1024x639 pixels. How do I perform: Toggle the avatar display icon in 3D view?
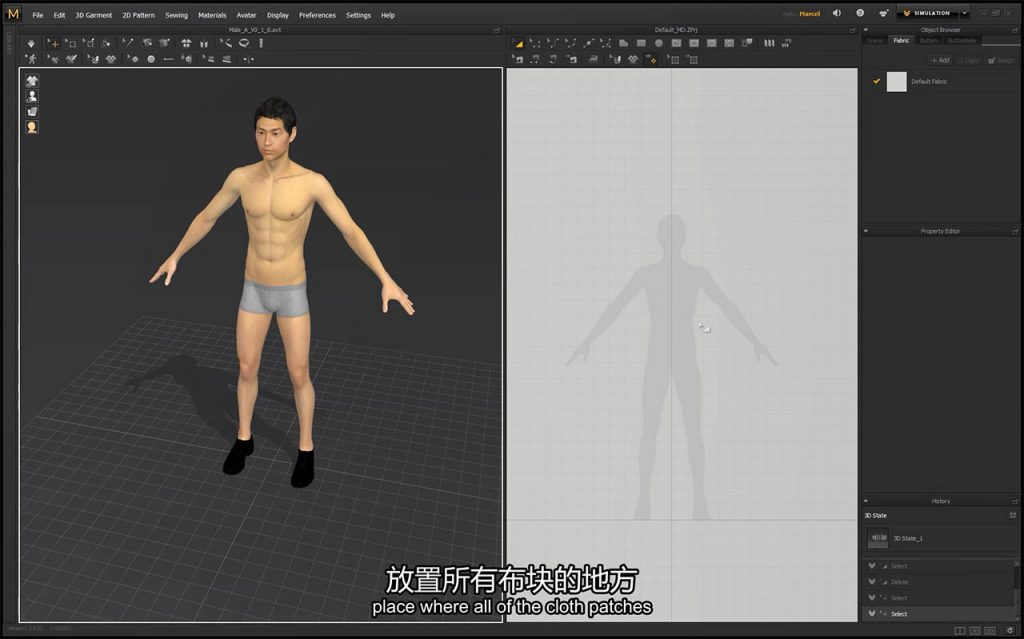31,96
